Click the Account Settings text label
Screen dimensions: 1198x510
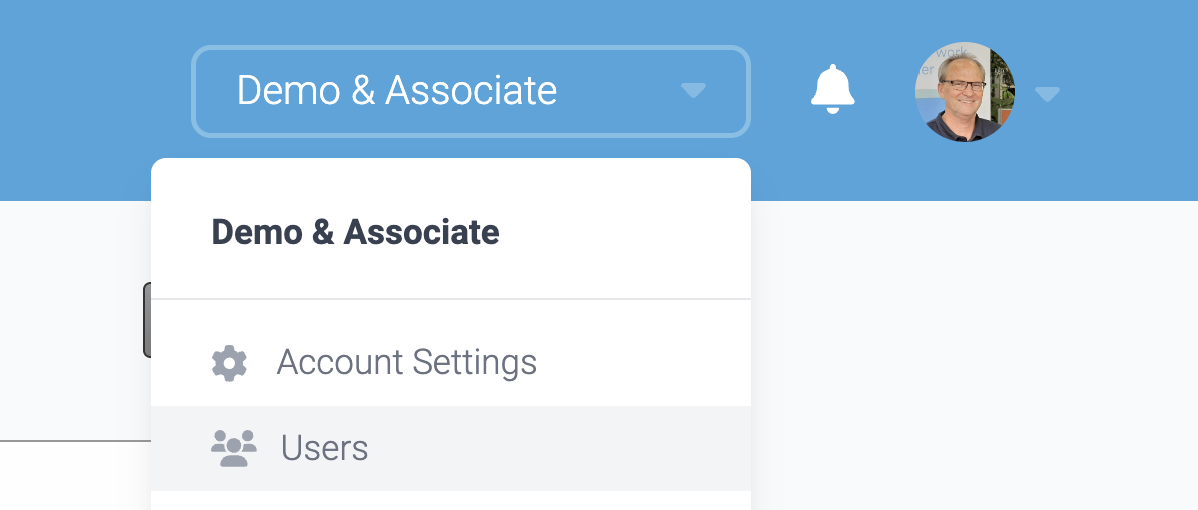point(406,363)
